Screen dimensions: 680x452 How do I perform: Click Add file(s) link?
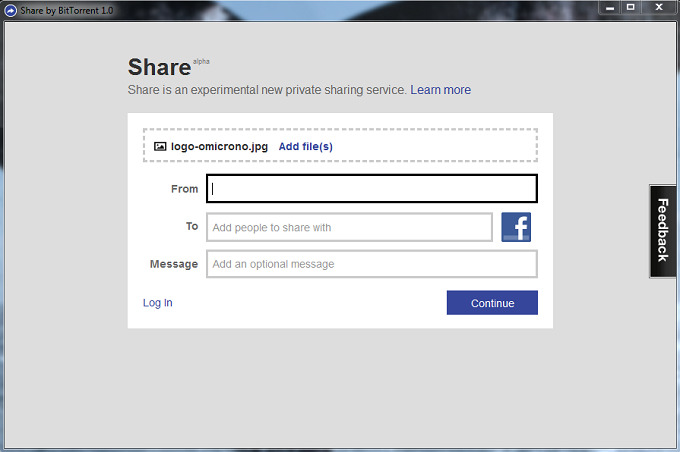(x=306, y=147)
